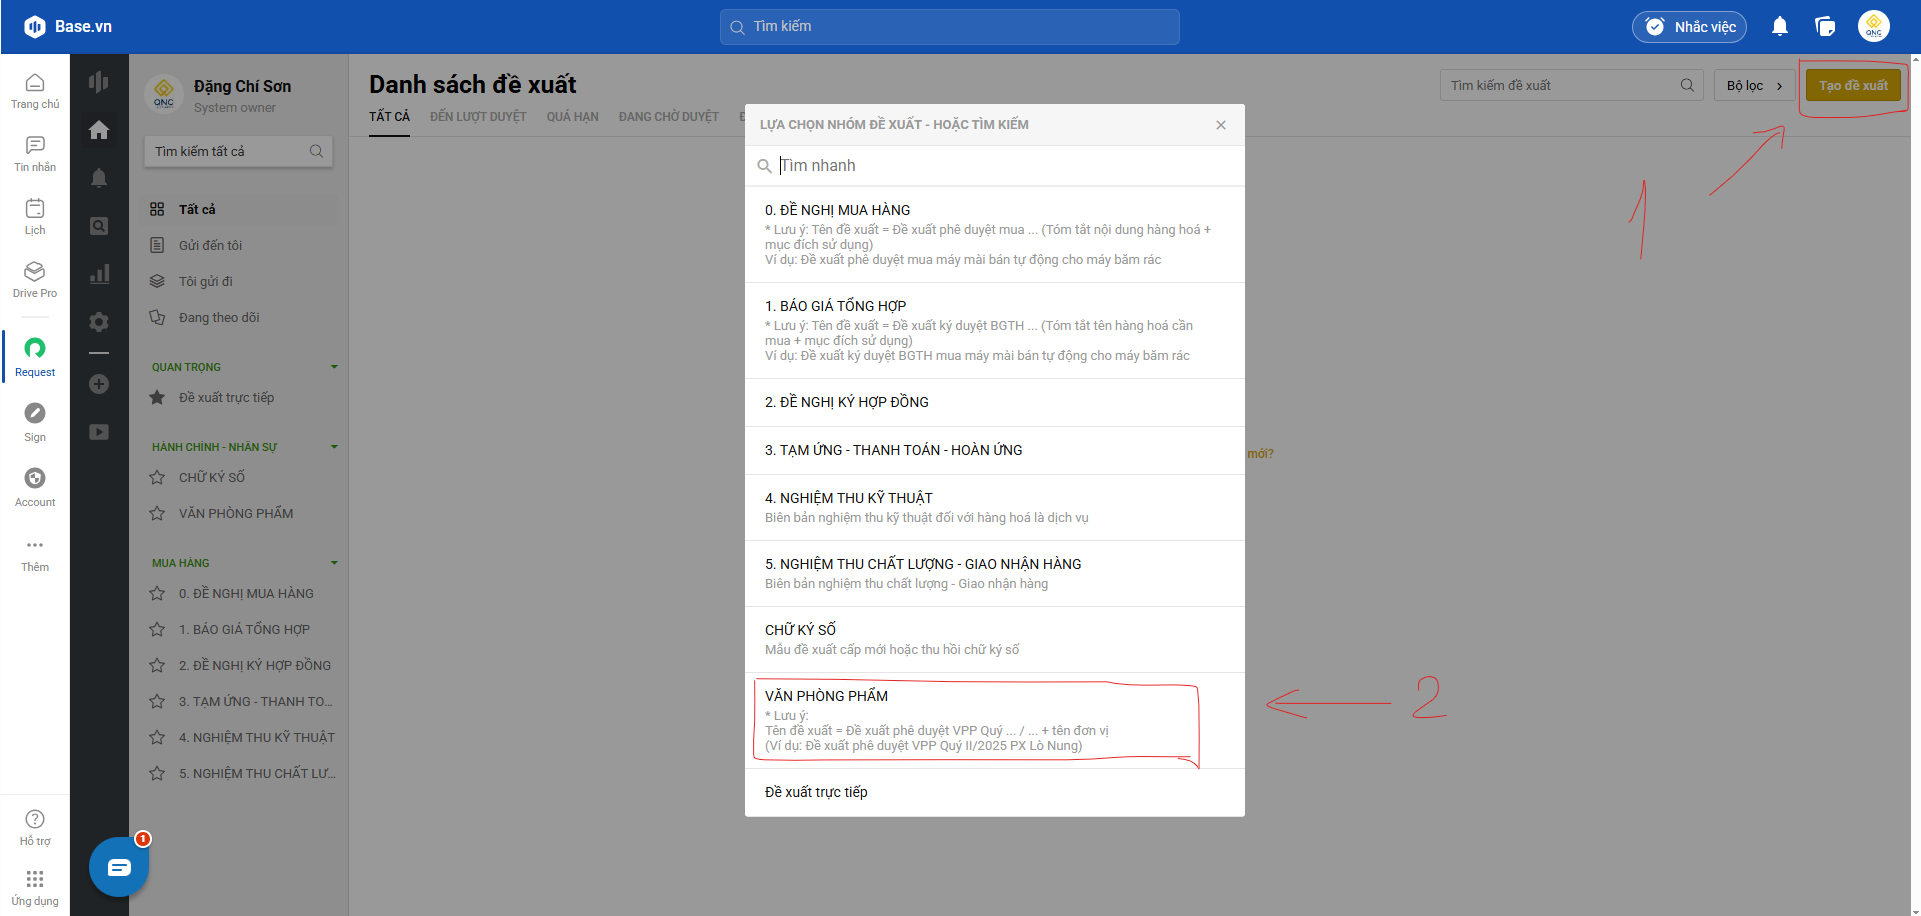Click the Tin nhắn messages icon
1921x916 pixels.
click(35, 152)
